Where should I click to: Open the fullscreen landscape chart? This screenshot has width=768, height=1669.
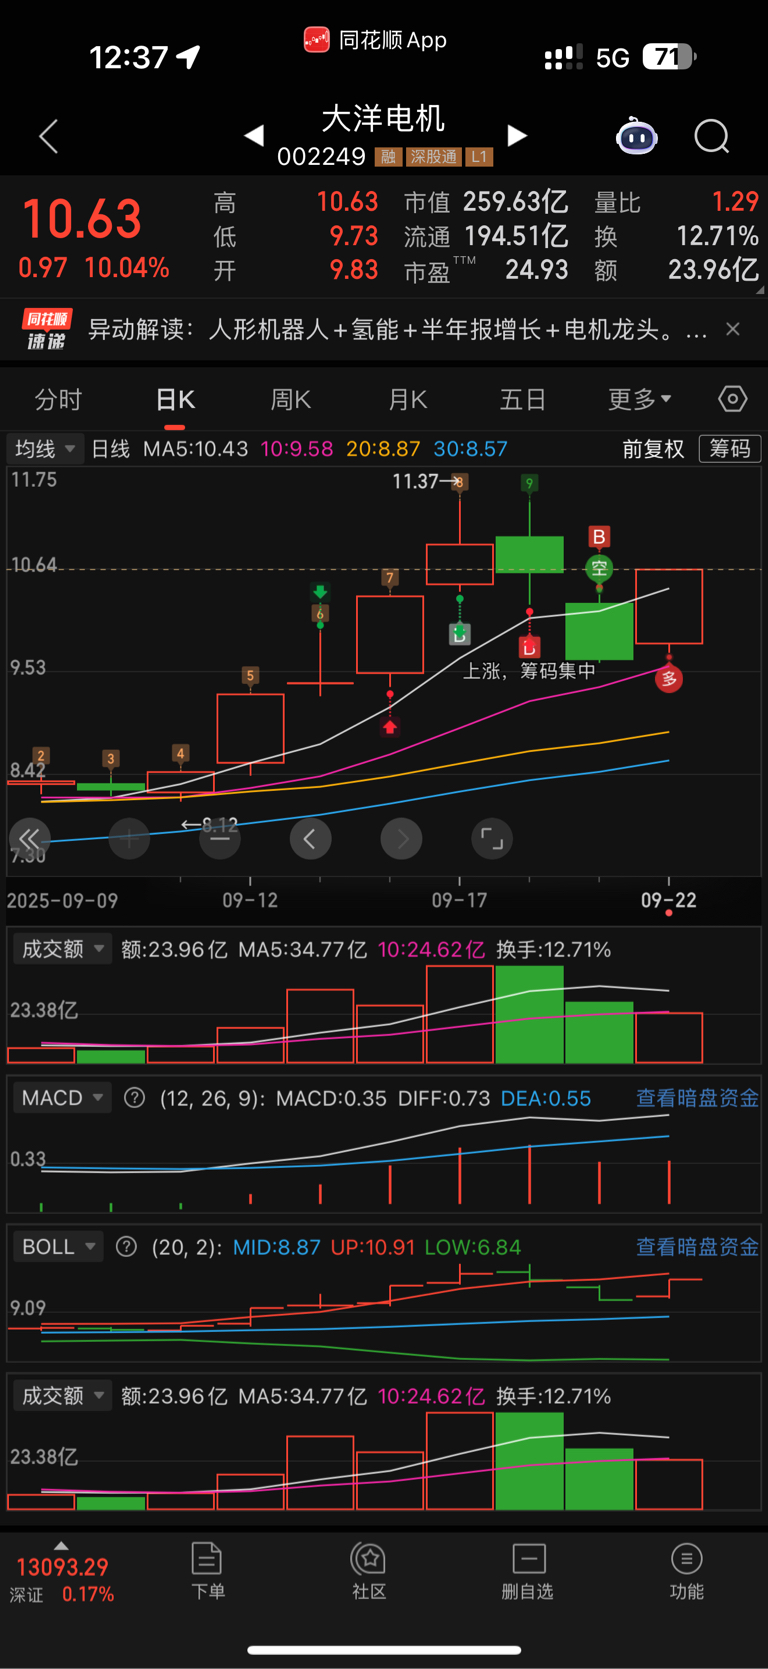492,838
